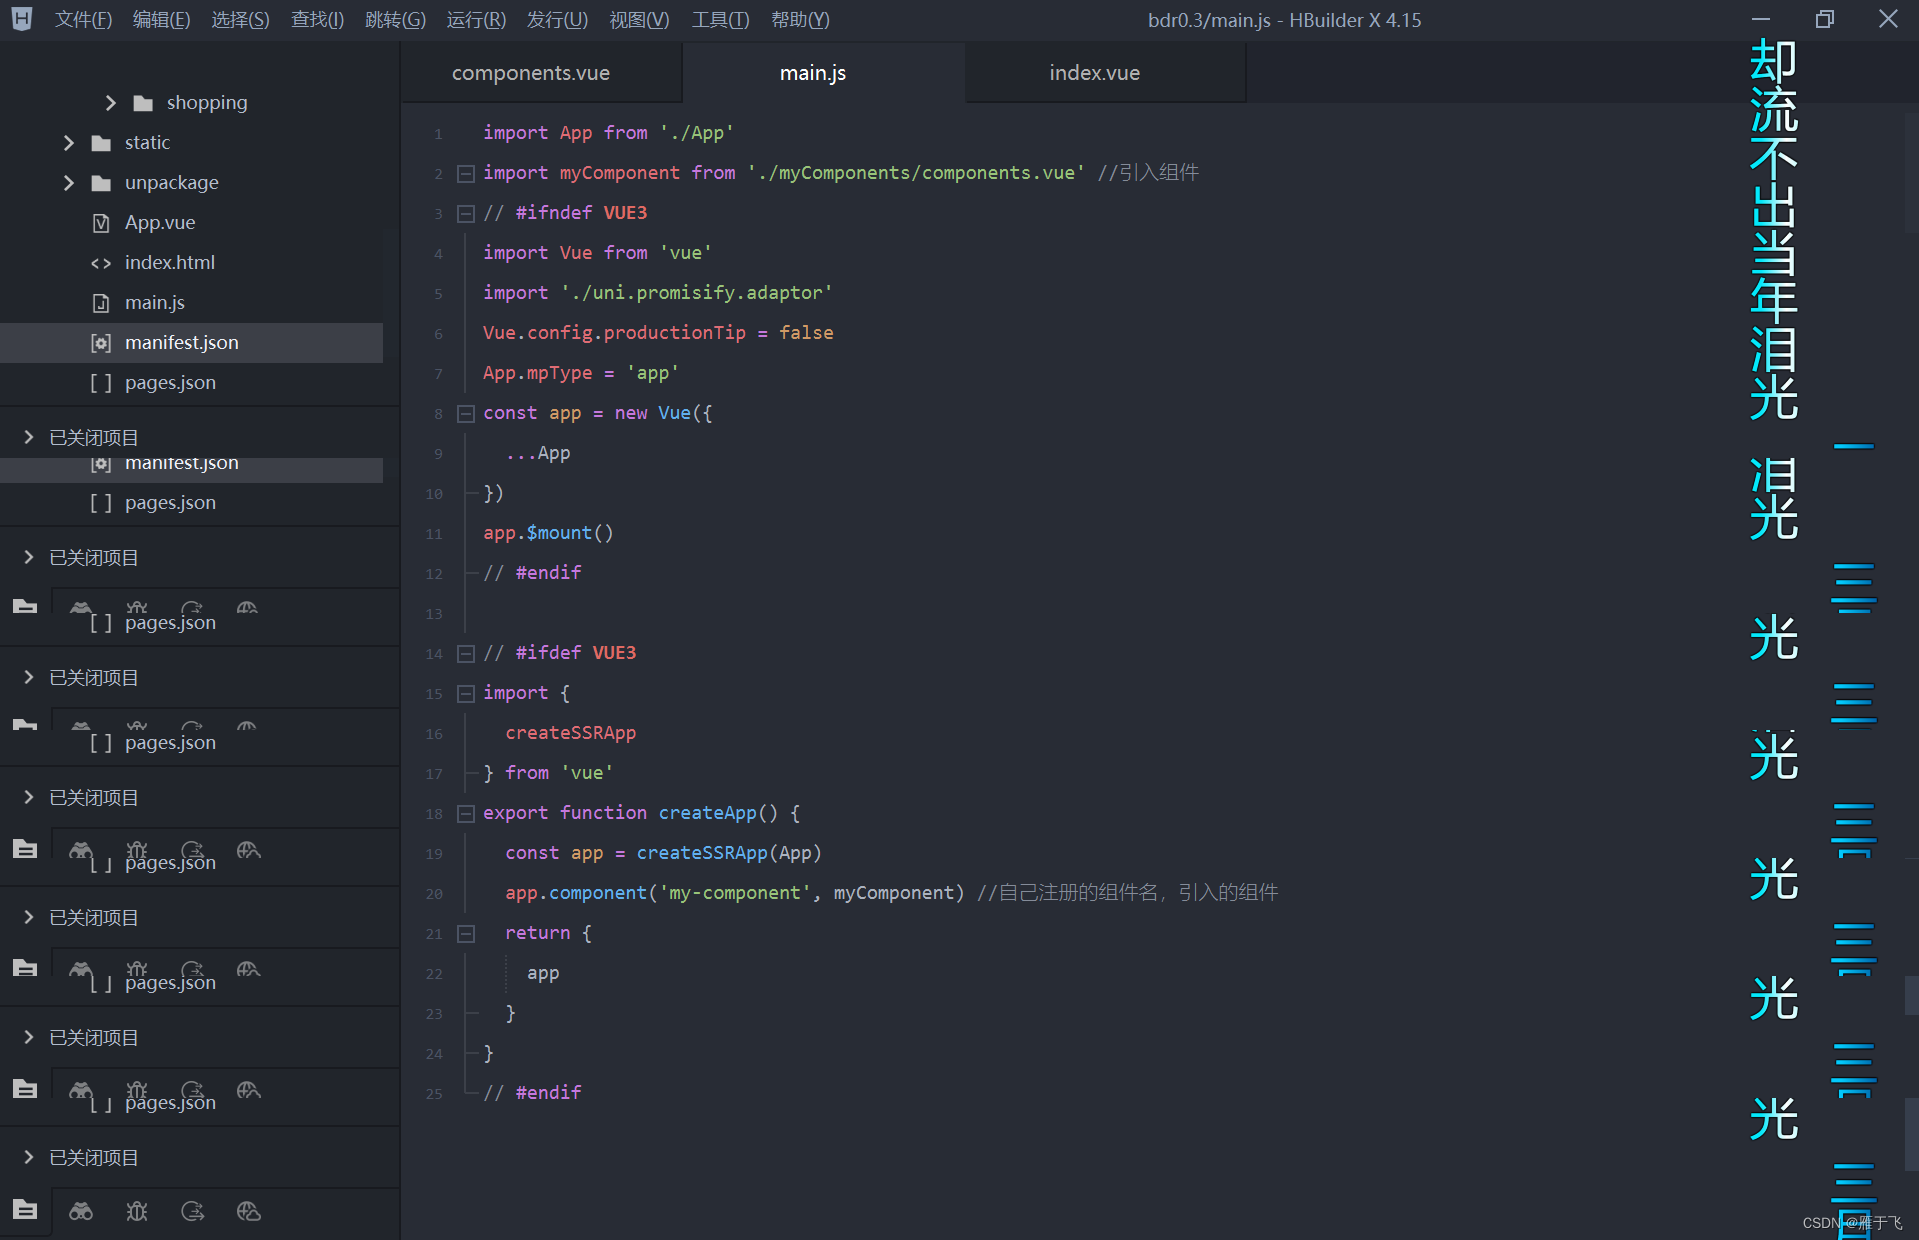Click line number 25 in the gutter
The image size is (1919, 1240).
click(434, 1094)
